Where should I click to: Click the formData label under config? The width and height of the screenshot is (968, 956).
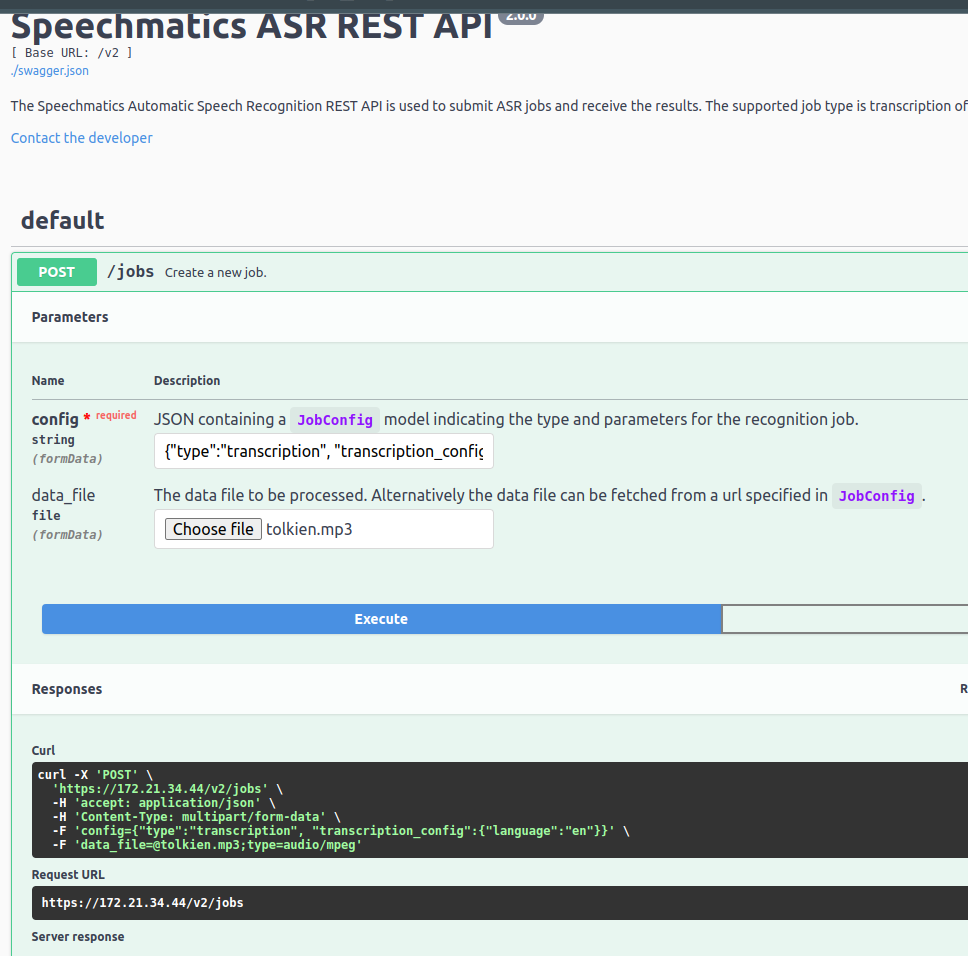(x=67, y=458)
